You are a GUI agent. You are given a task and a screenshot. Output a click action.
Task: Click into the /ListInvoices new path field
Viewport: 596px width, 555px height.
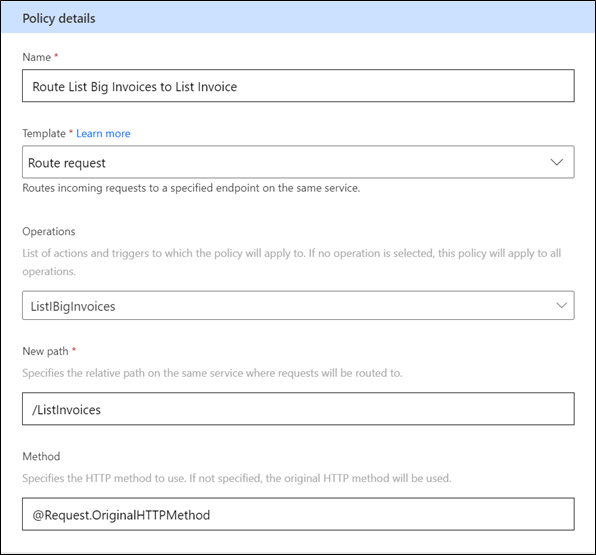(298, 409)
